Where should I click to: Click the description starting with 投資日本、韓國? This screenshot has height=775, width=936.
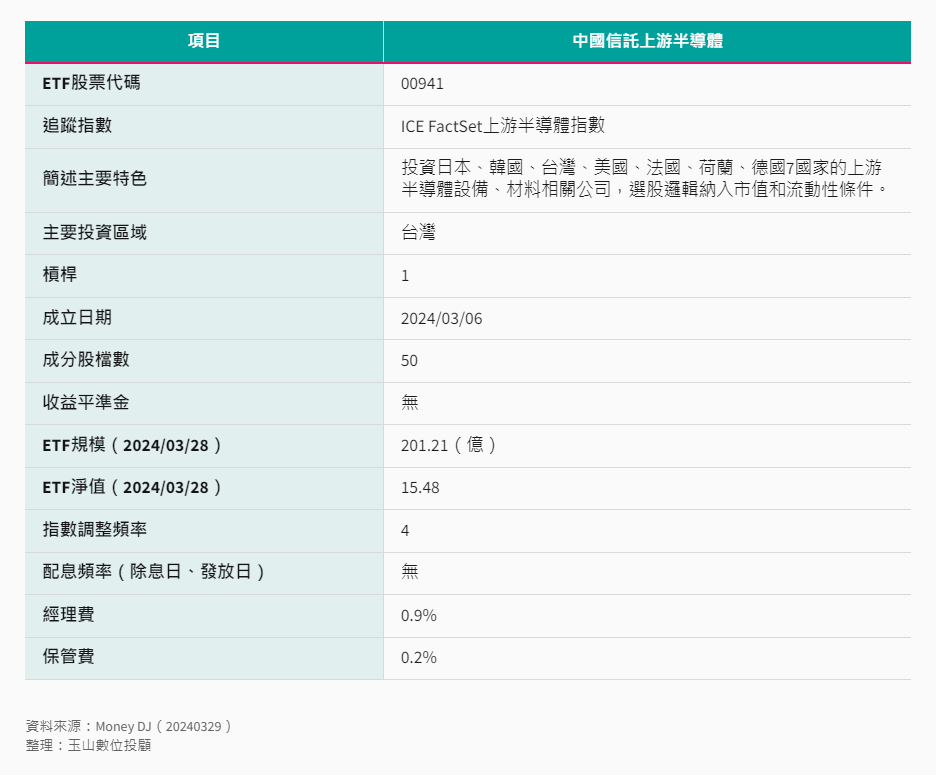pos(645,178)
